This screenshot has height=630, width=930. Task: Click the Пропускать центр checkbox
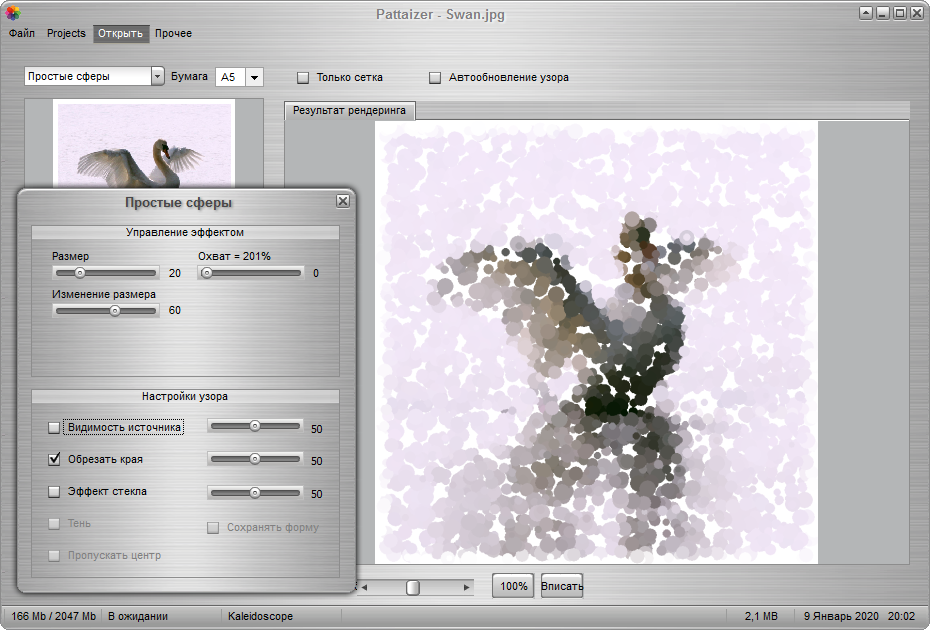pos(54,555)
